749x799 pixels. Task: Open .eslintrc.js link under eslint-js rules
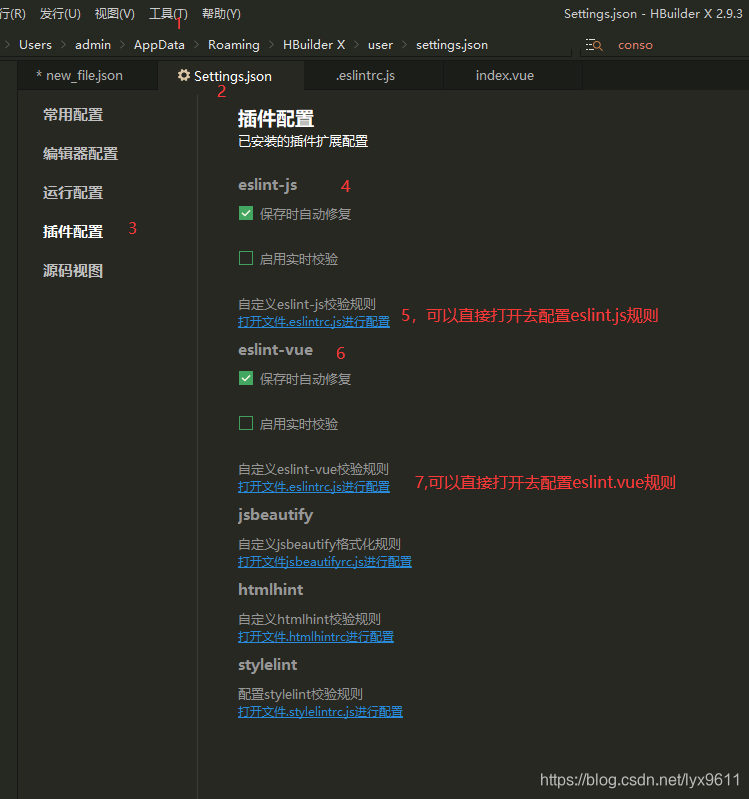point(314,322)
